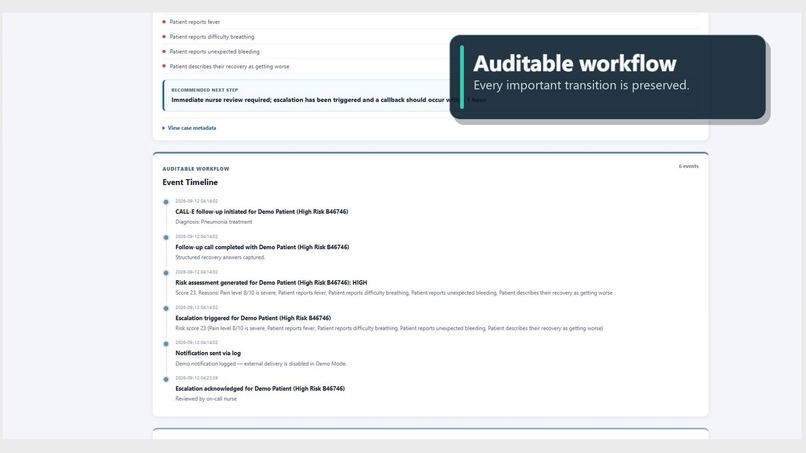Click timeline dot for Notification sent via log
The height and width of the screenshot is (453, 806).
point(166,344)
